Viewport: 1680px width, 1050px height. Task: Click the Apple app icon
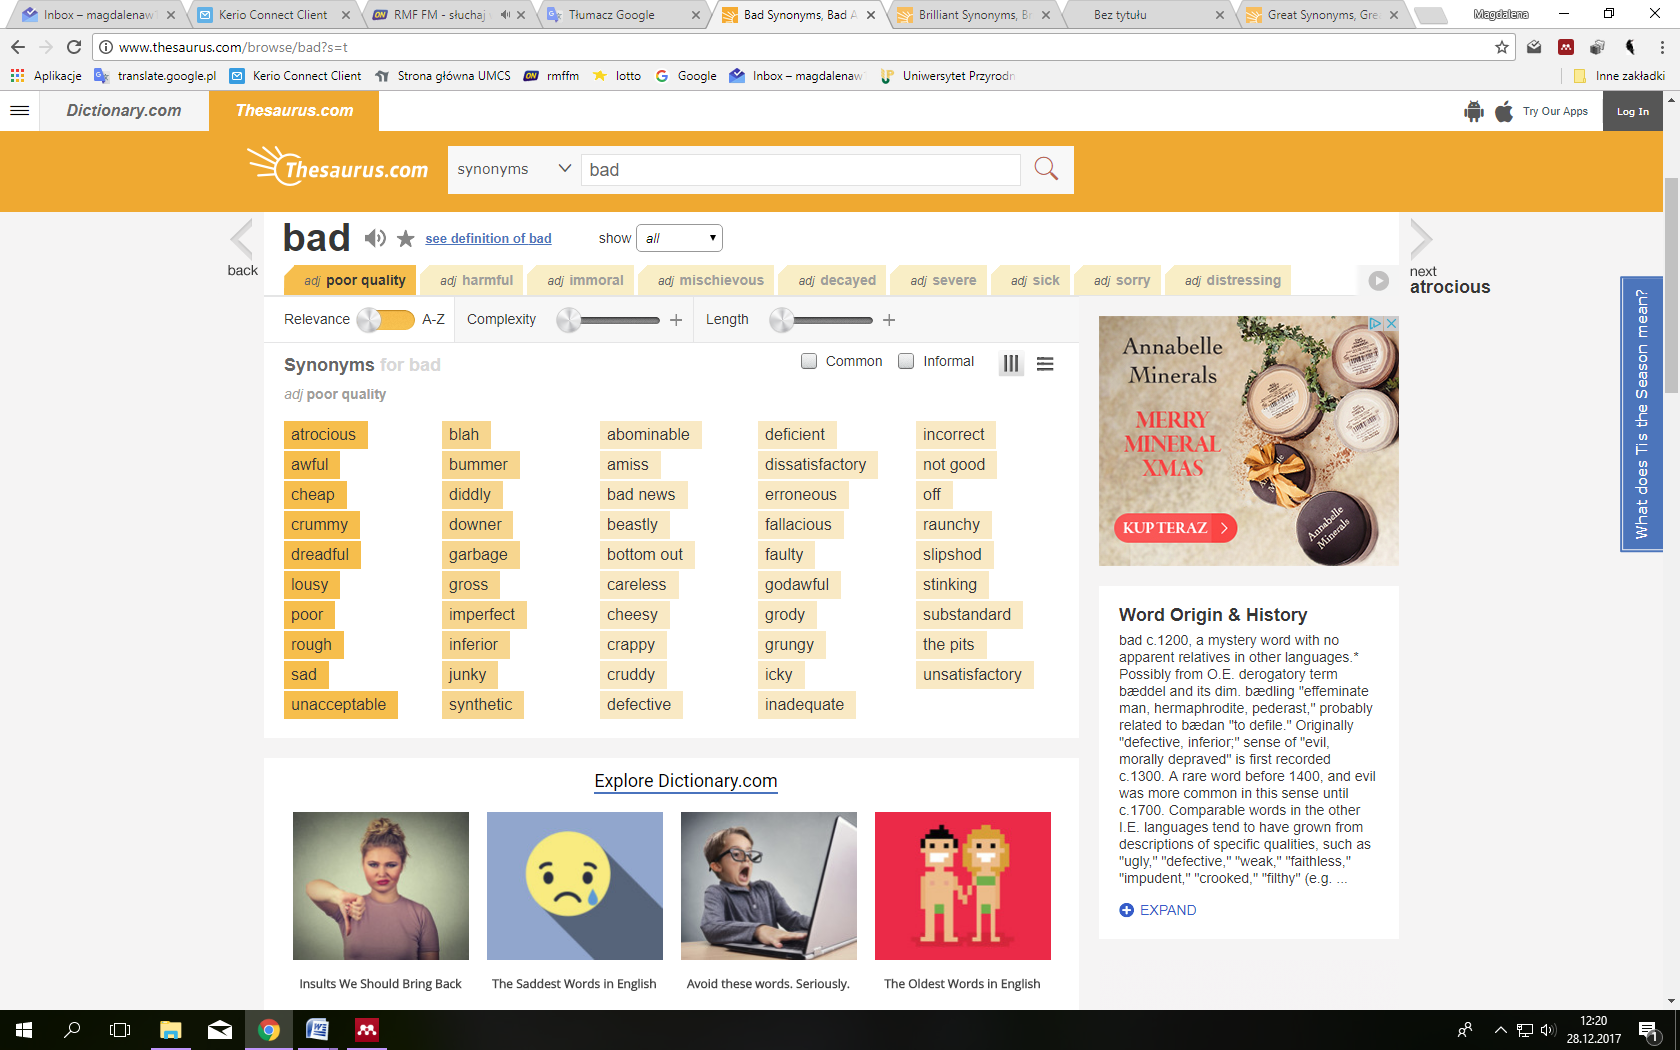click(1504, 111)
